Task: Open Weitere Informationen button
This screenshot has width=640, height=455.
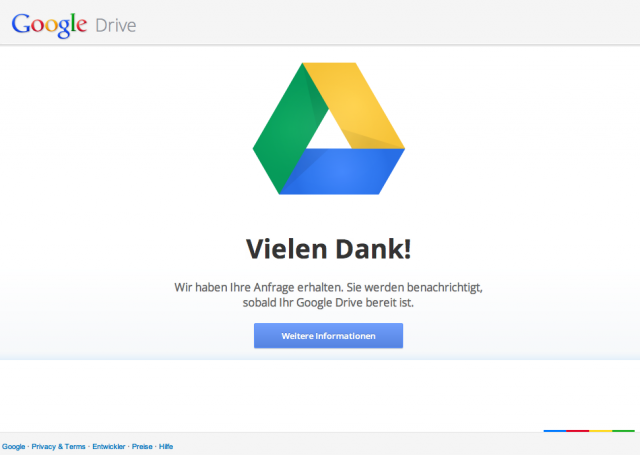Action: tap(328, 336)
